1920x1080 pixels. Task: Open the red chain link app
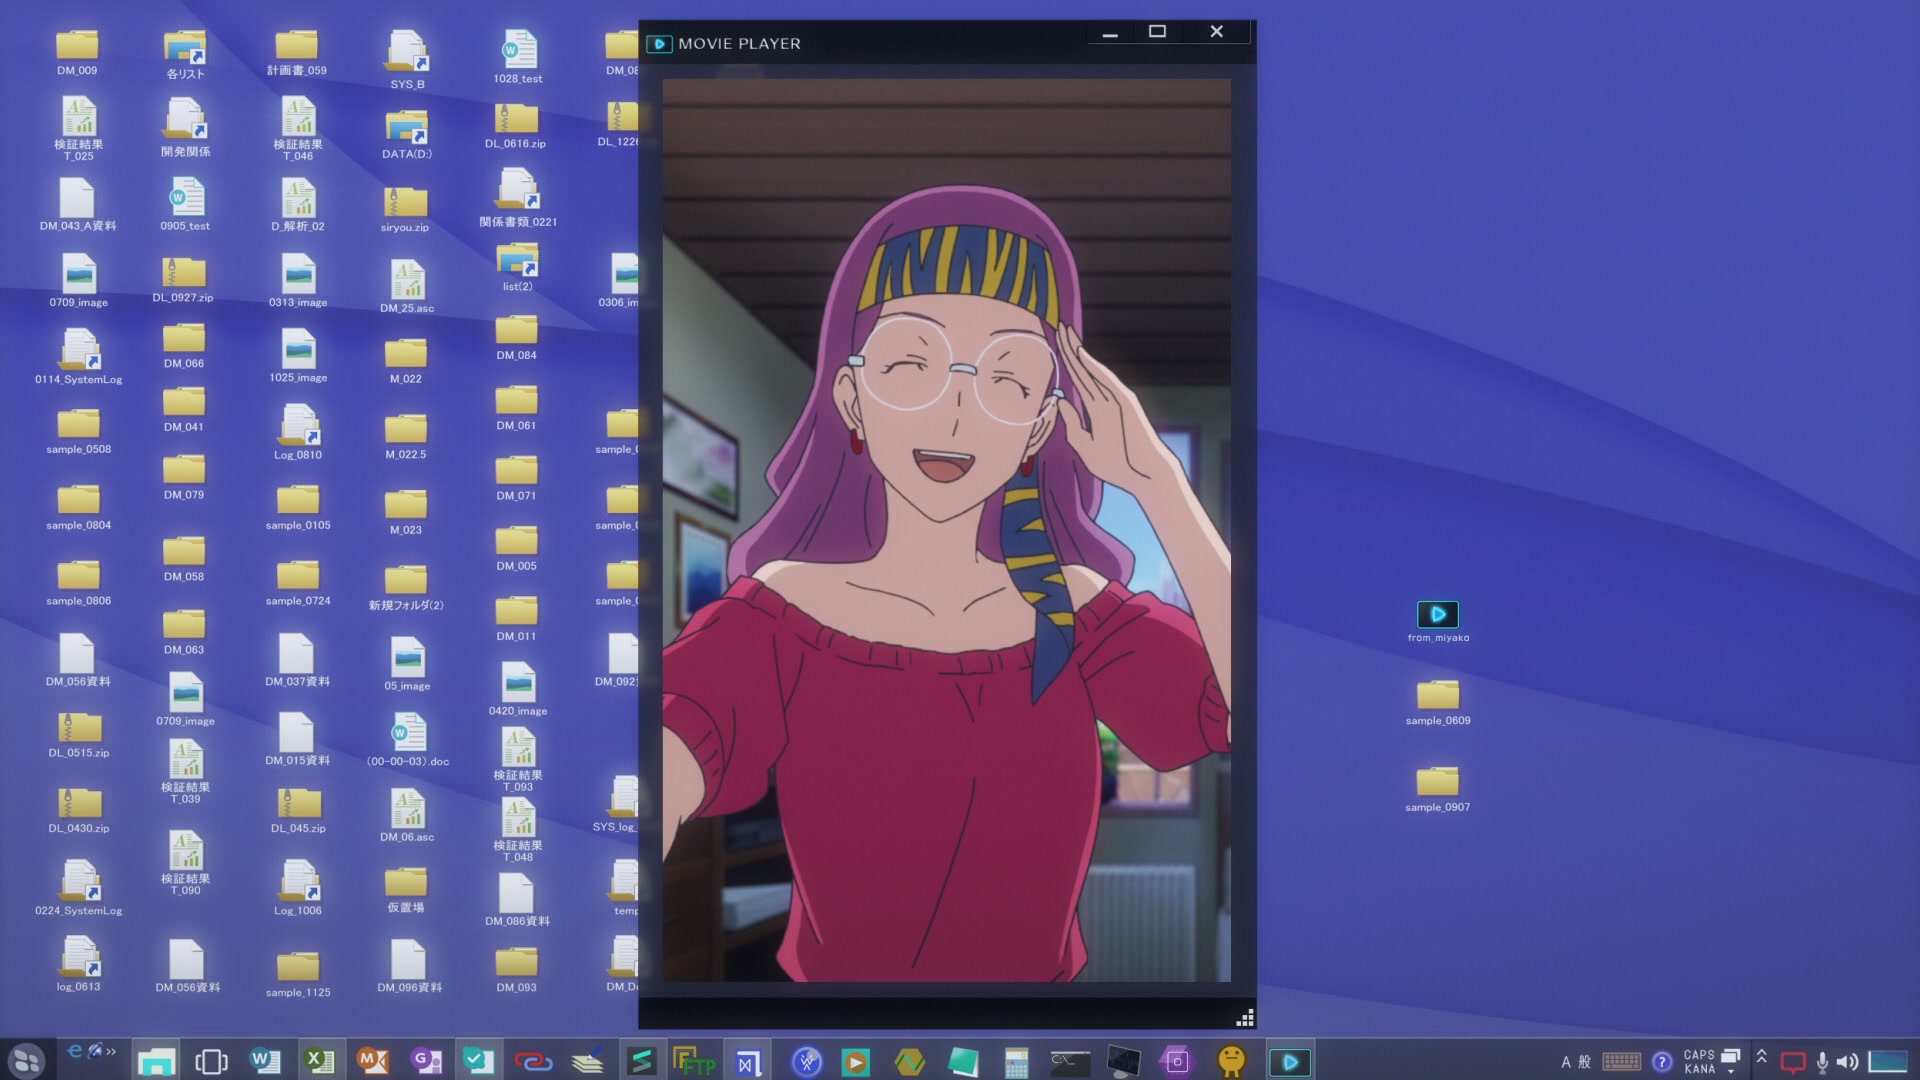pyautogui.click(x=533, y=1061)
